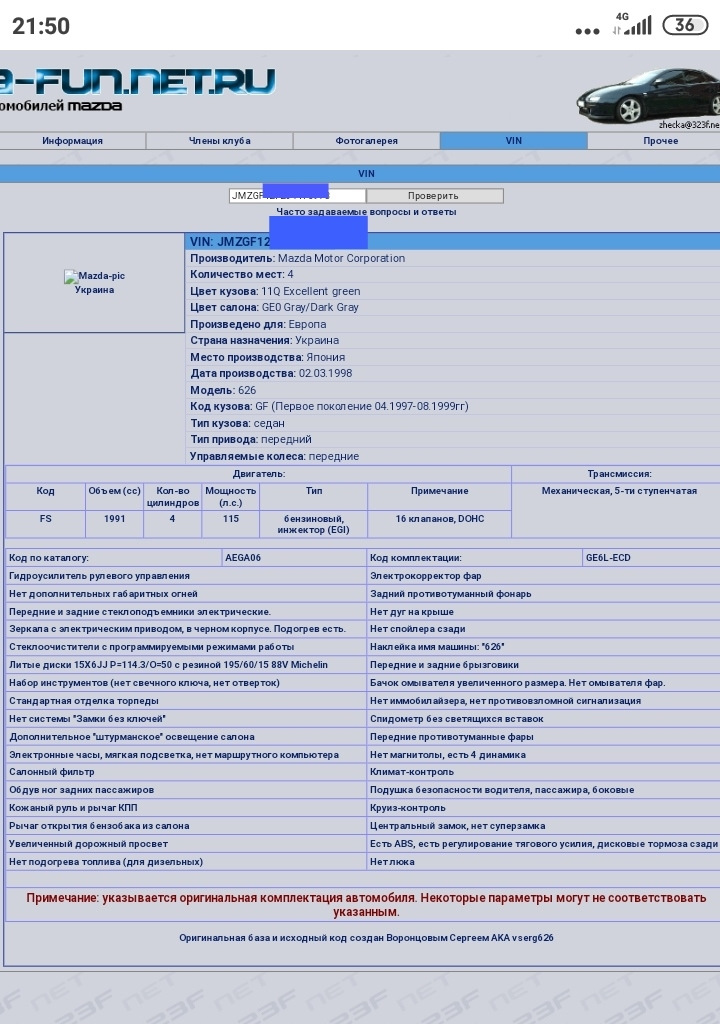Click Стандартная отделка торпеды row
Image resolution: width=720 pixels, height=1024 pixels.
click(186, 701)
